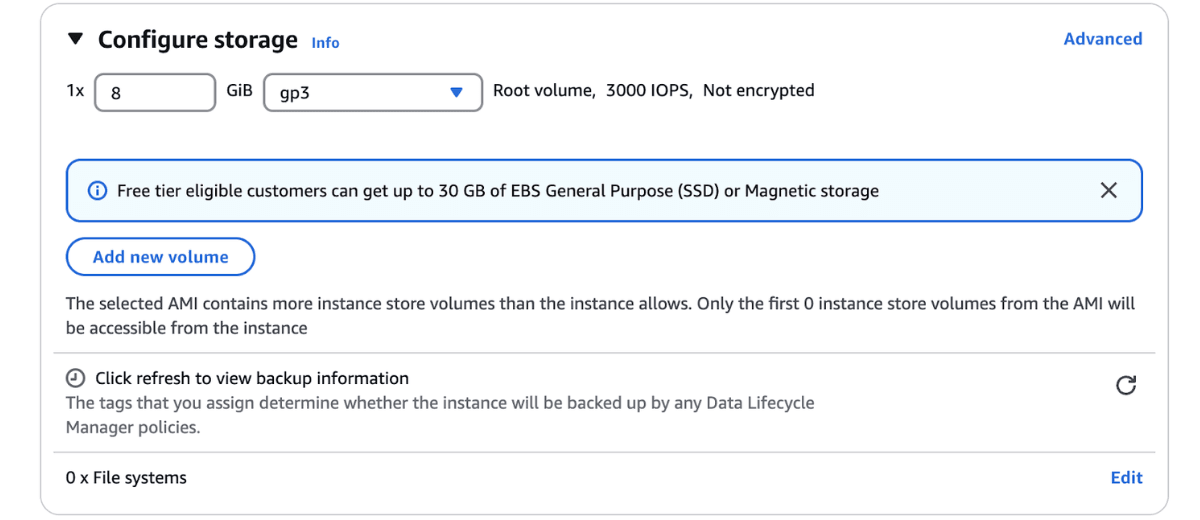Click the Configure storage heading text

coord(198,40)
